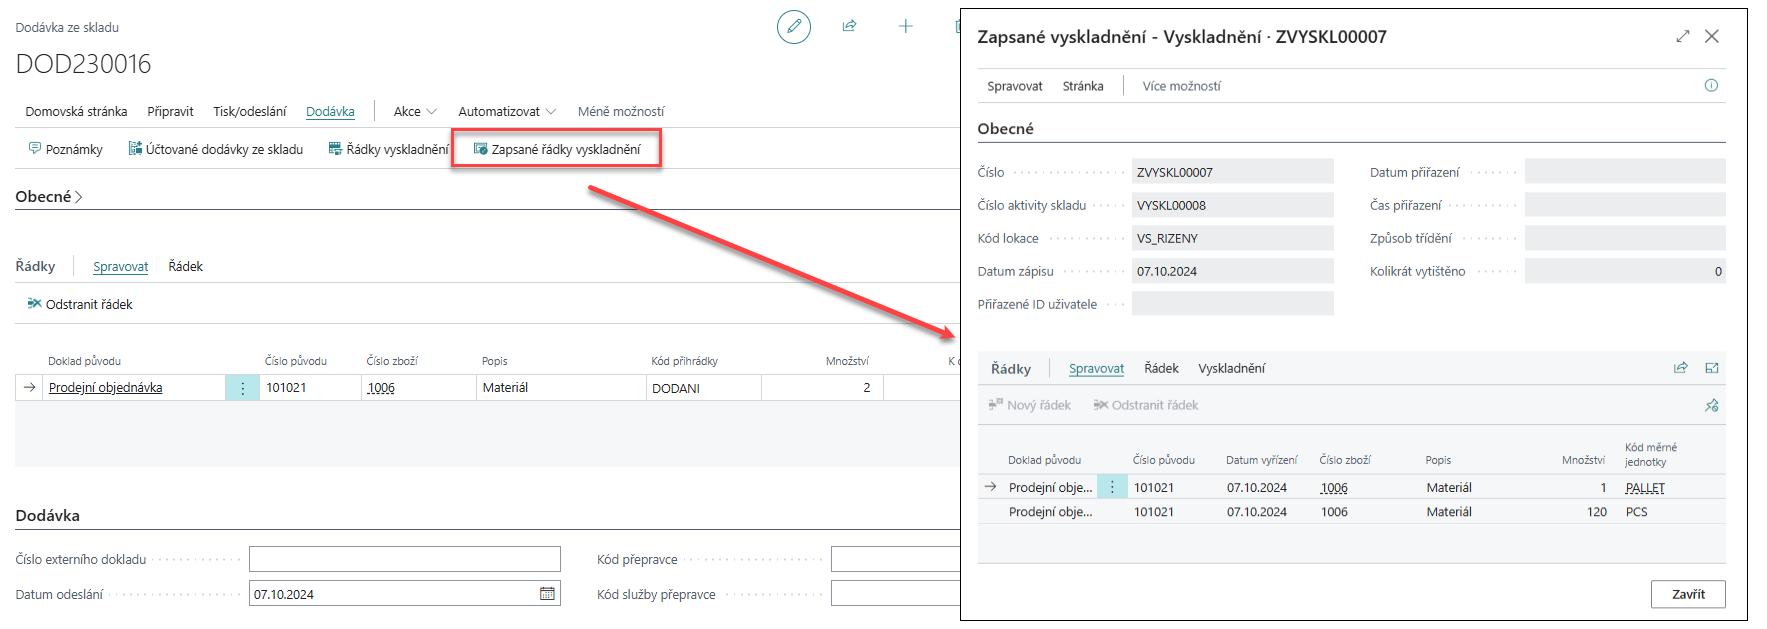Expand the Obecné section
1767x629 pixels.
pos(48,197)
